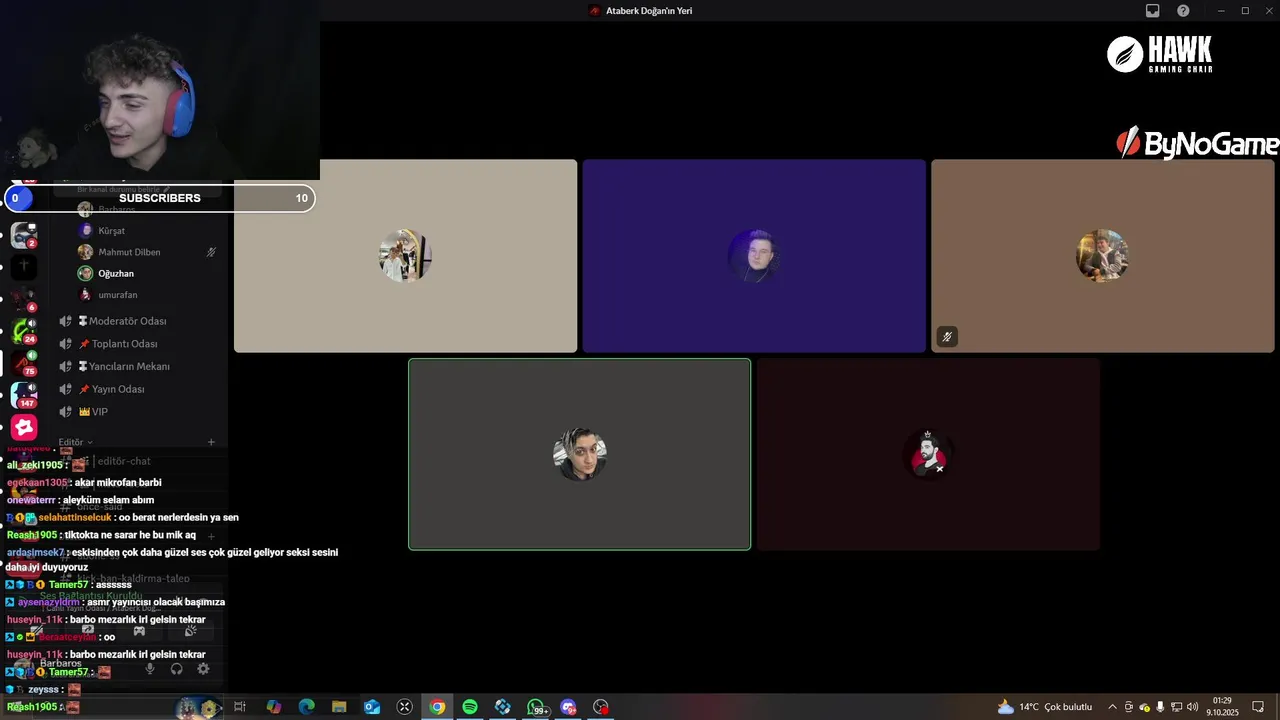Click chat username selahattinselcuk
This screenshot has height=720, width=1280.
(x=75, y=517)
